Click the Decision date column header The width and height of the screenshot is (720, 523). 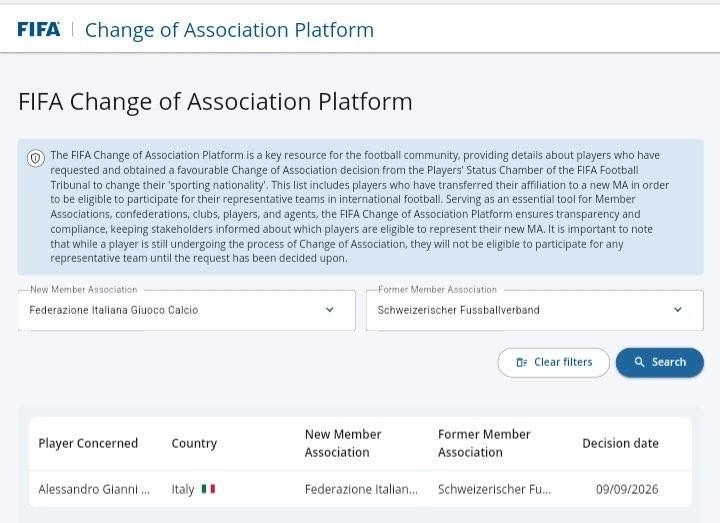[620, 443]
